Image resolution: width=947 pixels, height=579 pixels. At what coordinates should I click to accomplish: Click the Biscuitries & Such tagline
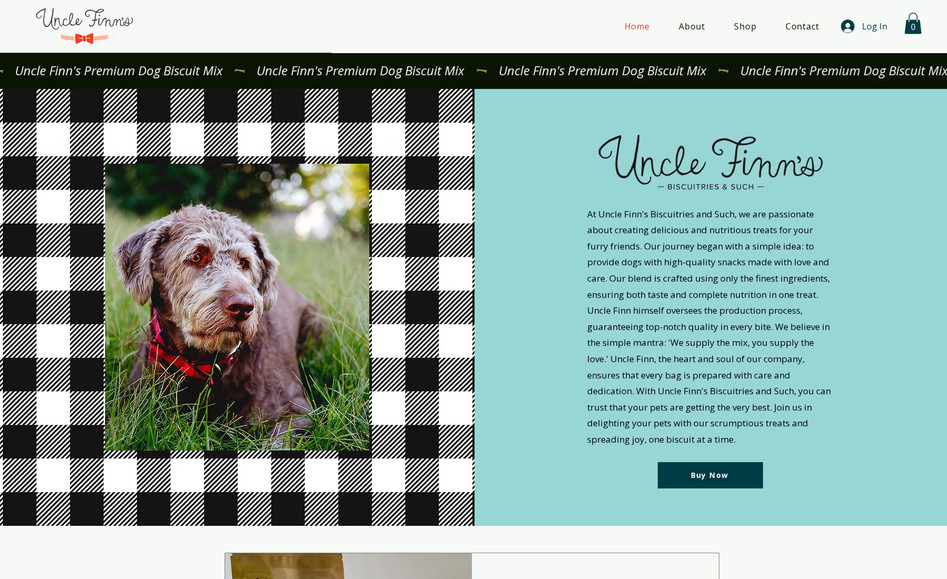[x=710, y=187]
